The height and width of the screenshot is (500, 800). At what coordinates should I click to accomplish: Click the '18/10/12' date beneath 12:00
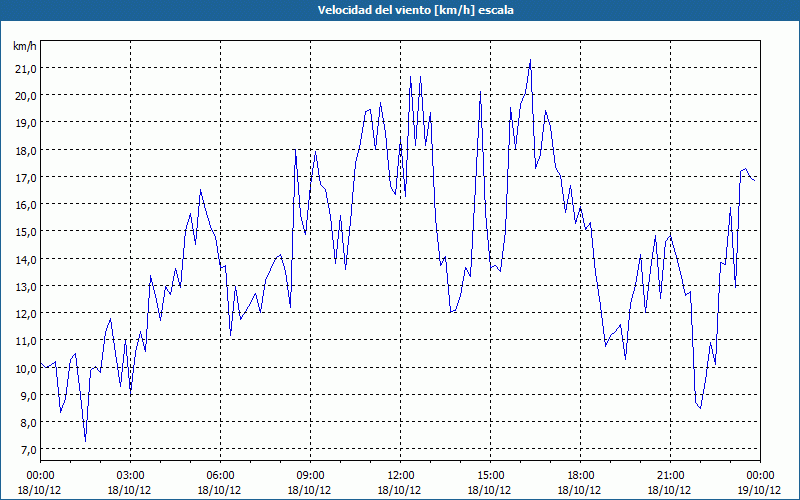coord(401,490)
